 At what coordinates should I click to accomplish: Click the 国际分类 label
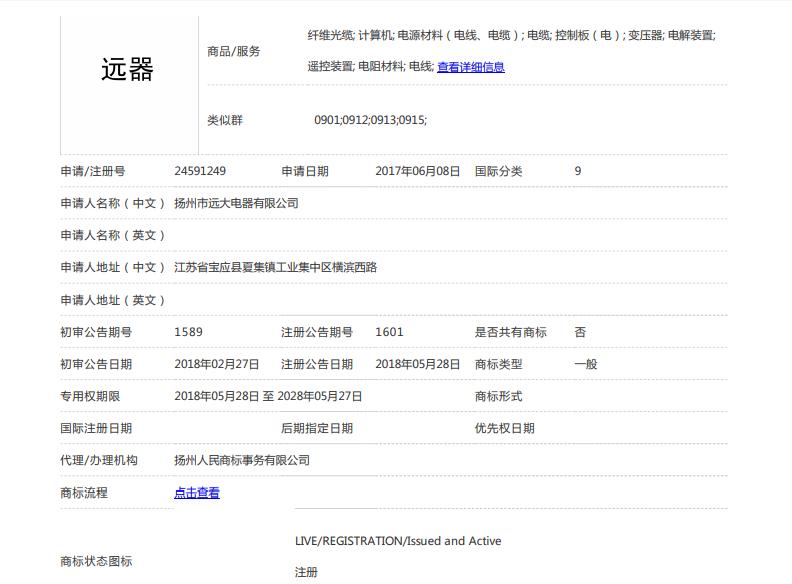click(x=499, y=171)
